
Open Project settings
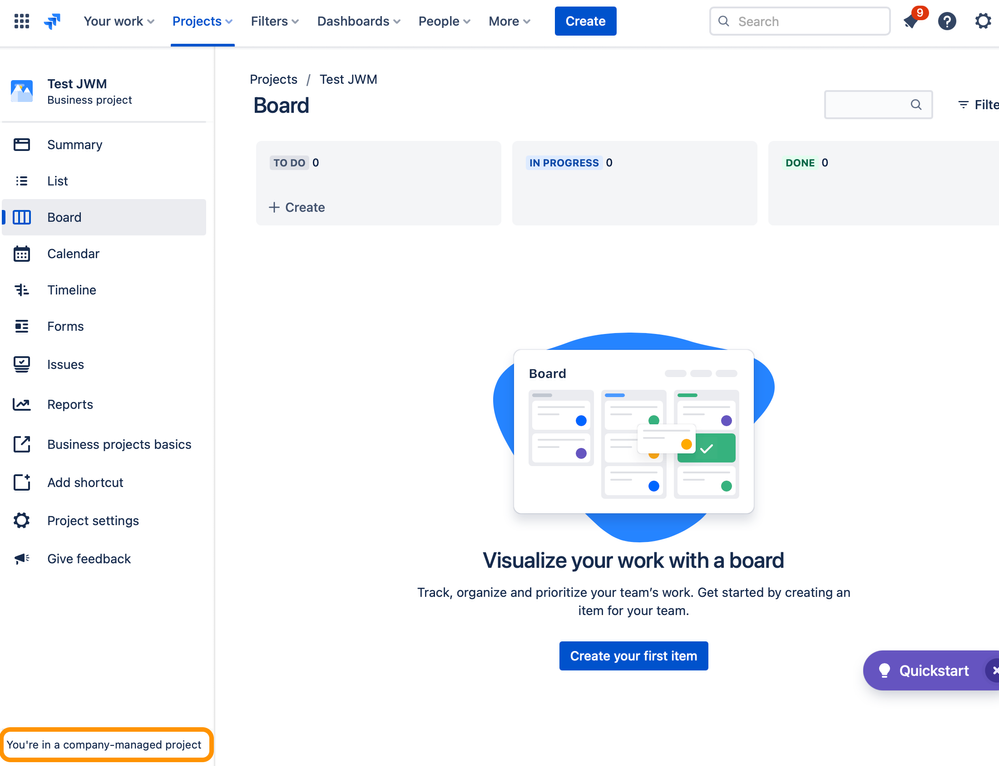(x=104, y=521)
